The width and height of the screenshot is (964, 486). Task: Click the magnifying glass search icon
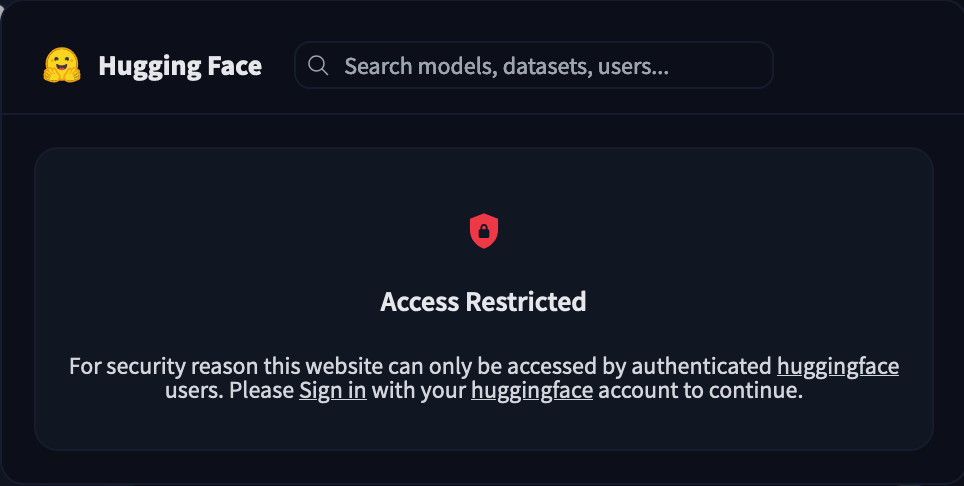click(x=319, y=66)
